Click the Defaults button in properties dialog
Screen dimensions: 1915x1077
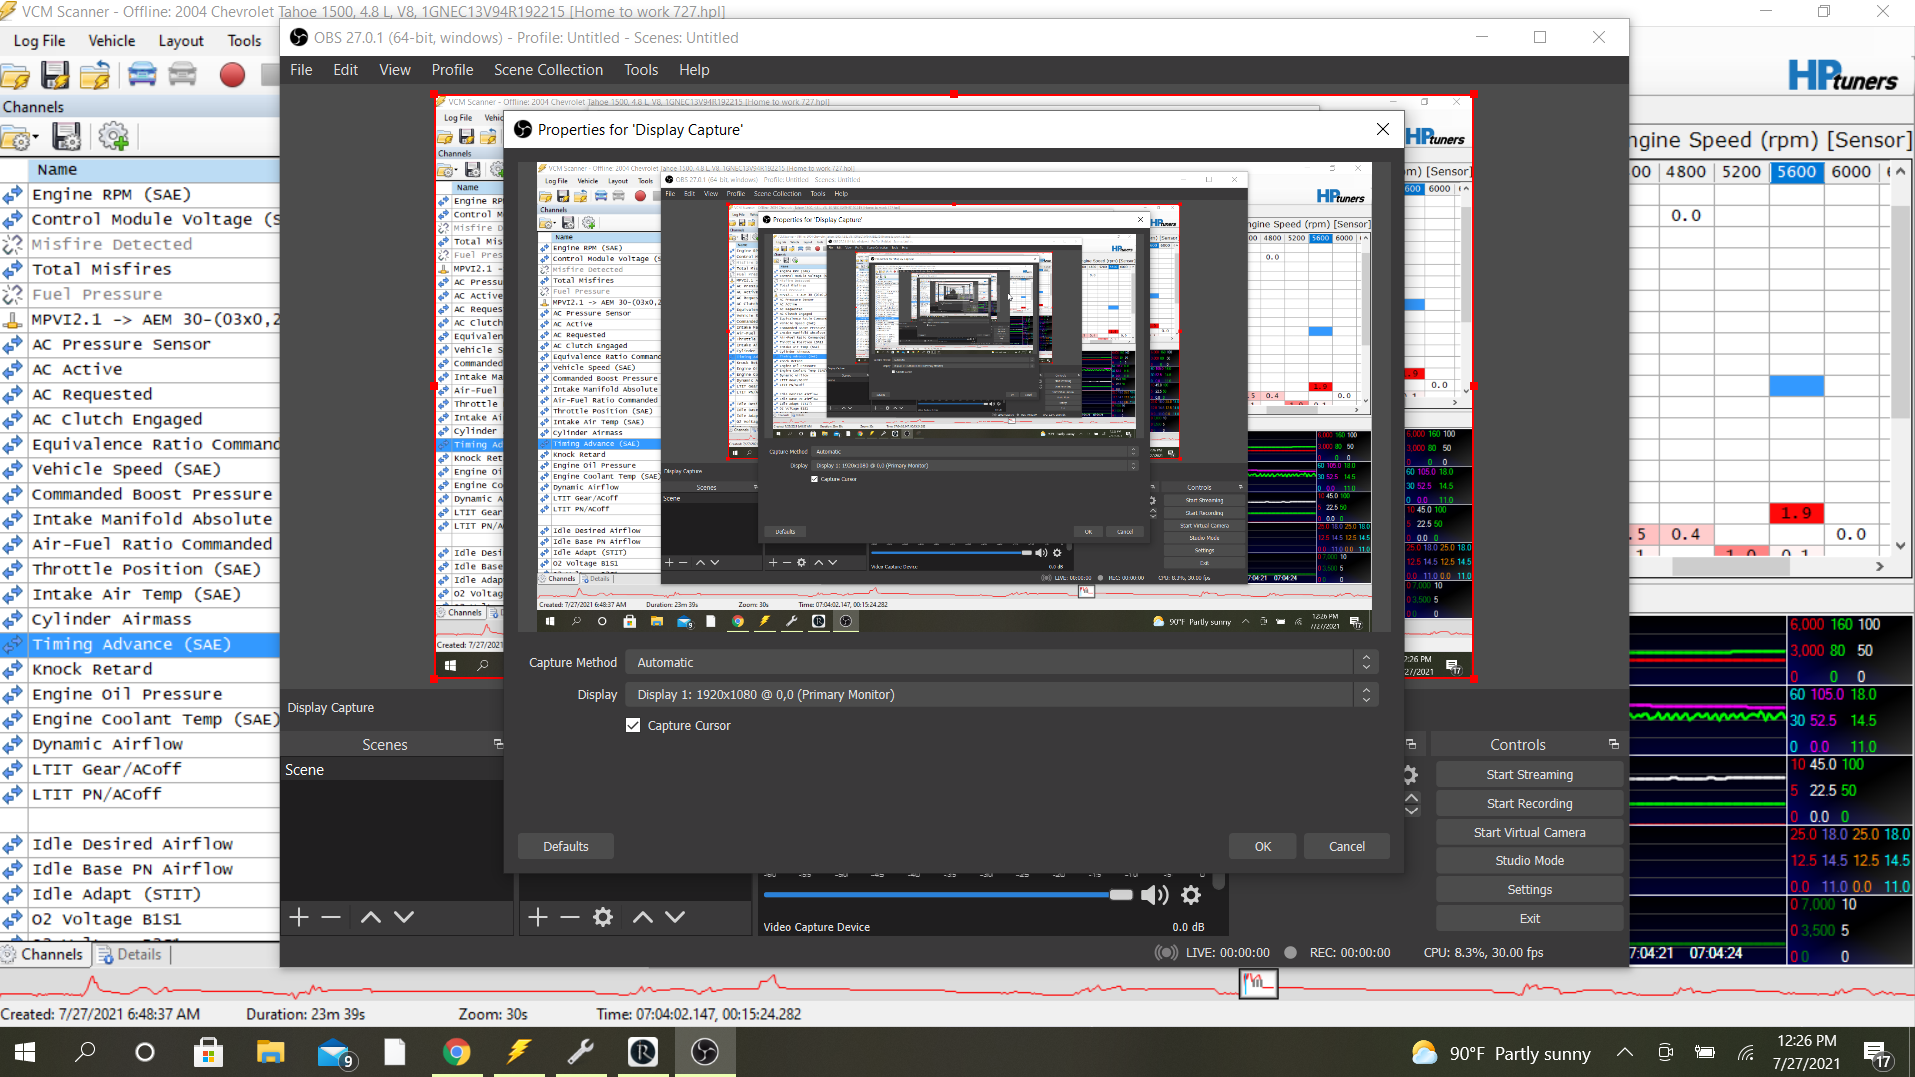point(565,846)
